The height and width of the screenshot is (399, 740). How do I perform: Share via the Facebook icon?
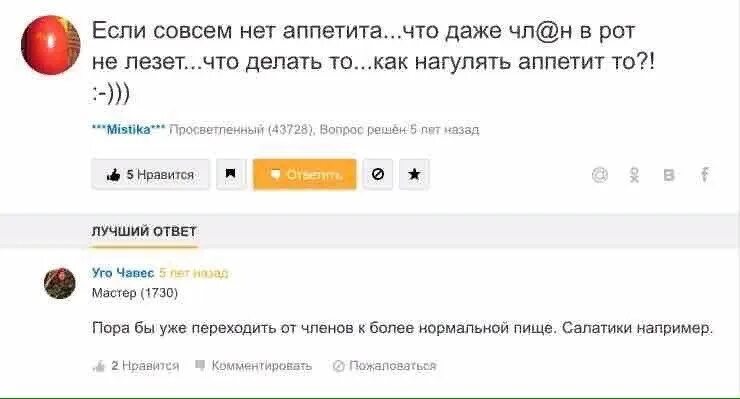click(x=704, y=175)
